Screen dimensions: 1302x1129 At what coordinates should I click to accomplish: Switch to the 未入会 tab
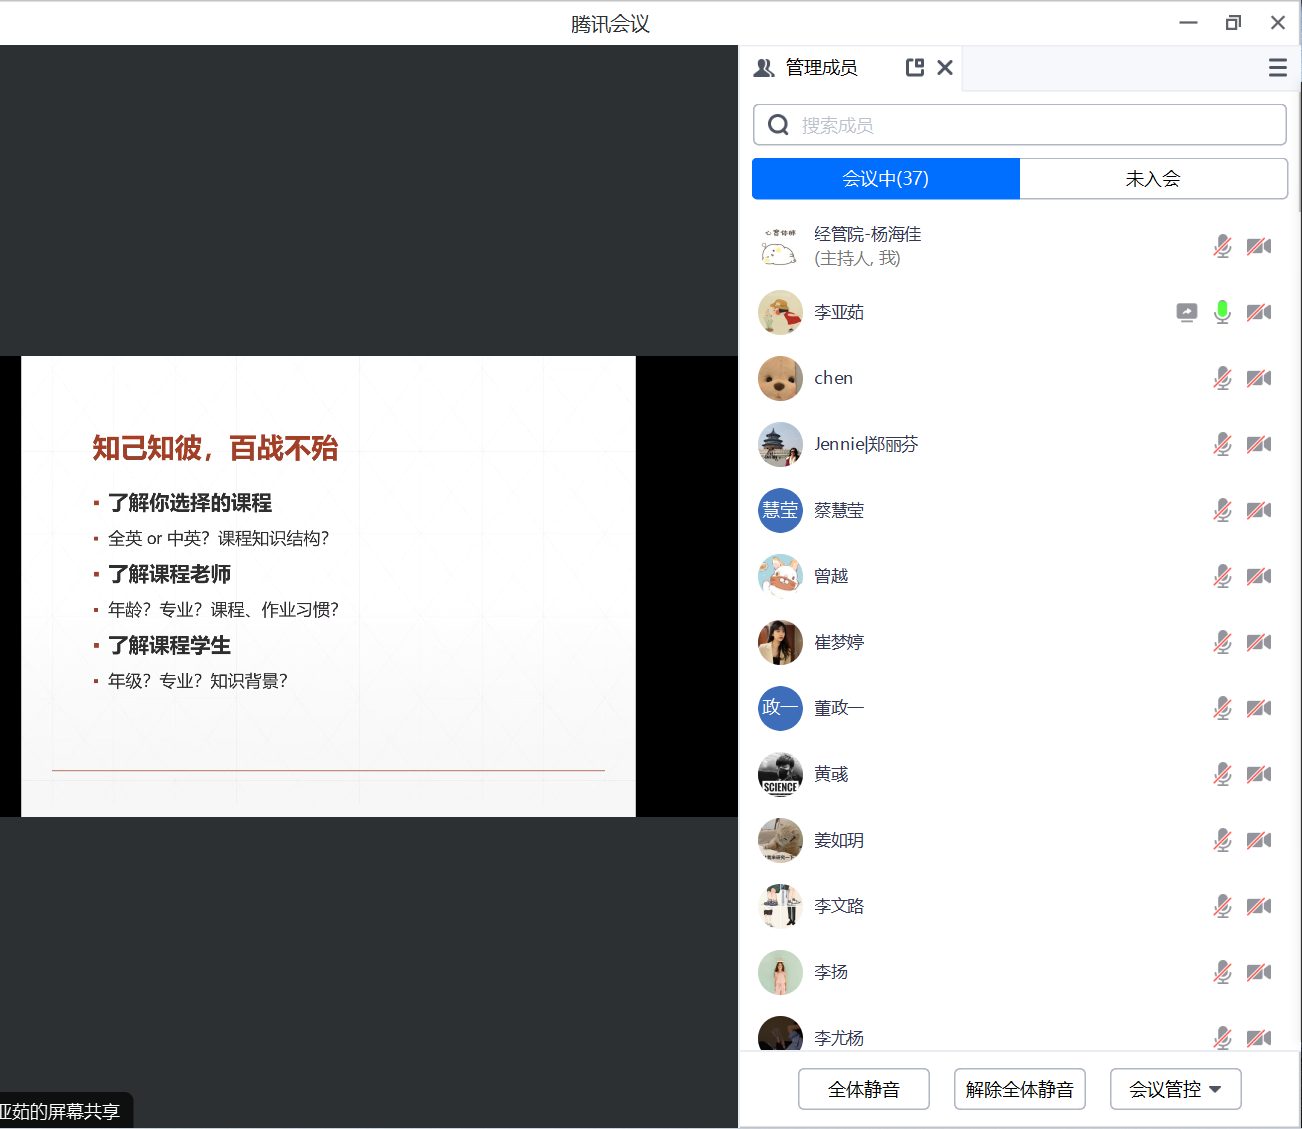1153,179
